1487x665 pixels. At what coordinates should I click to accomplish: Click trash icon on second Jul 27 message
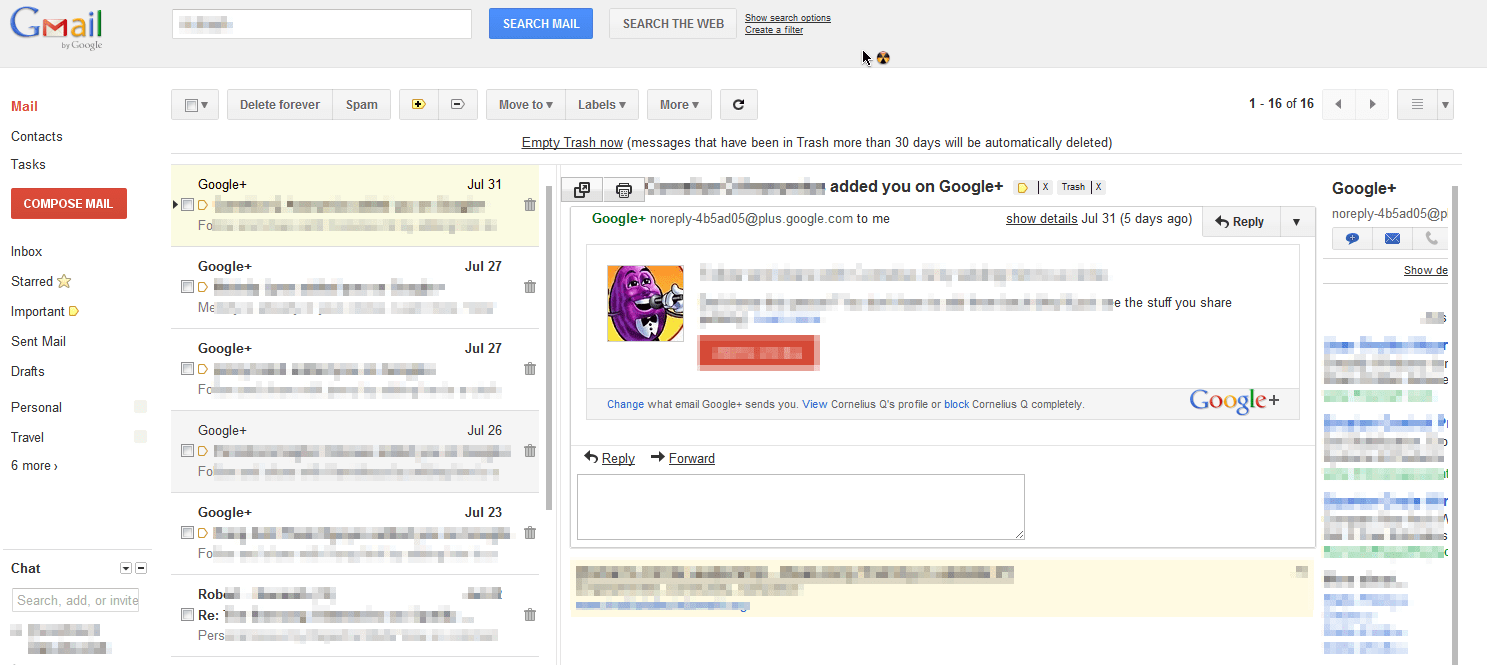(530, 369)
